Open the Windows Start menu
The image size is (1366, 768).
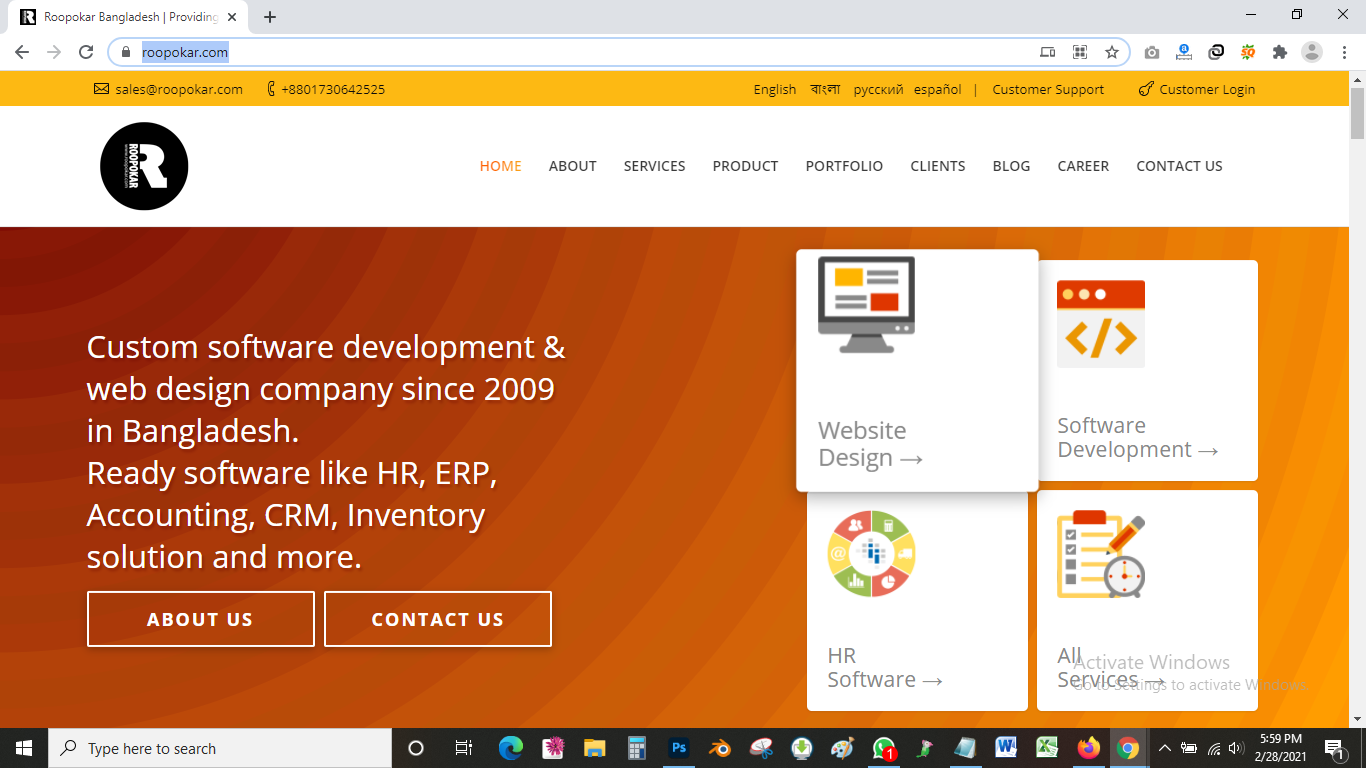click(x=24, y=748)
